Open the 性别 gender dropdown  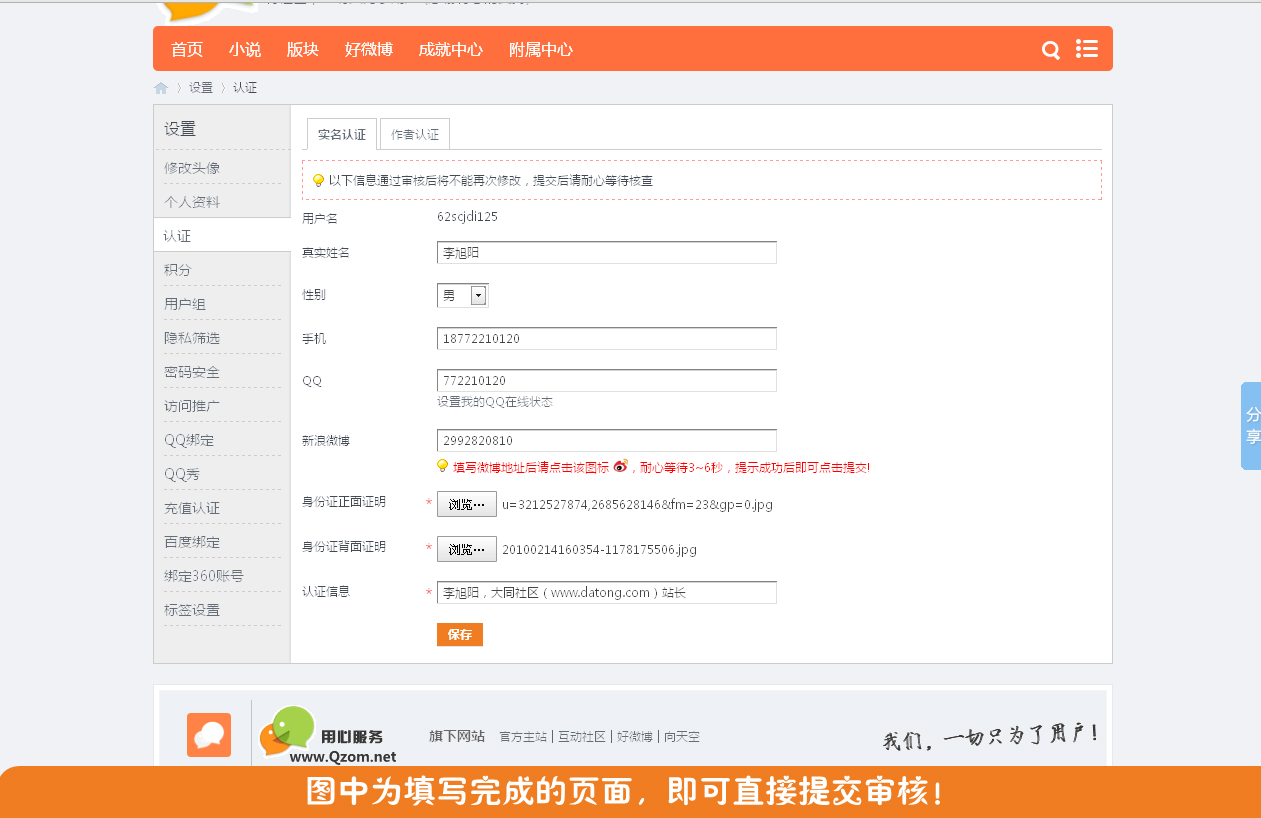(478, 295)
